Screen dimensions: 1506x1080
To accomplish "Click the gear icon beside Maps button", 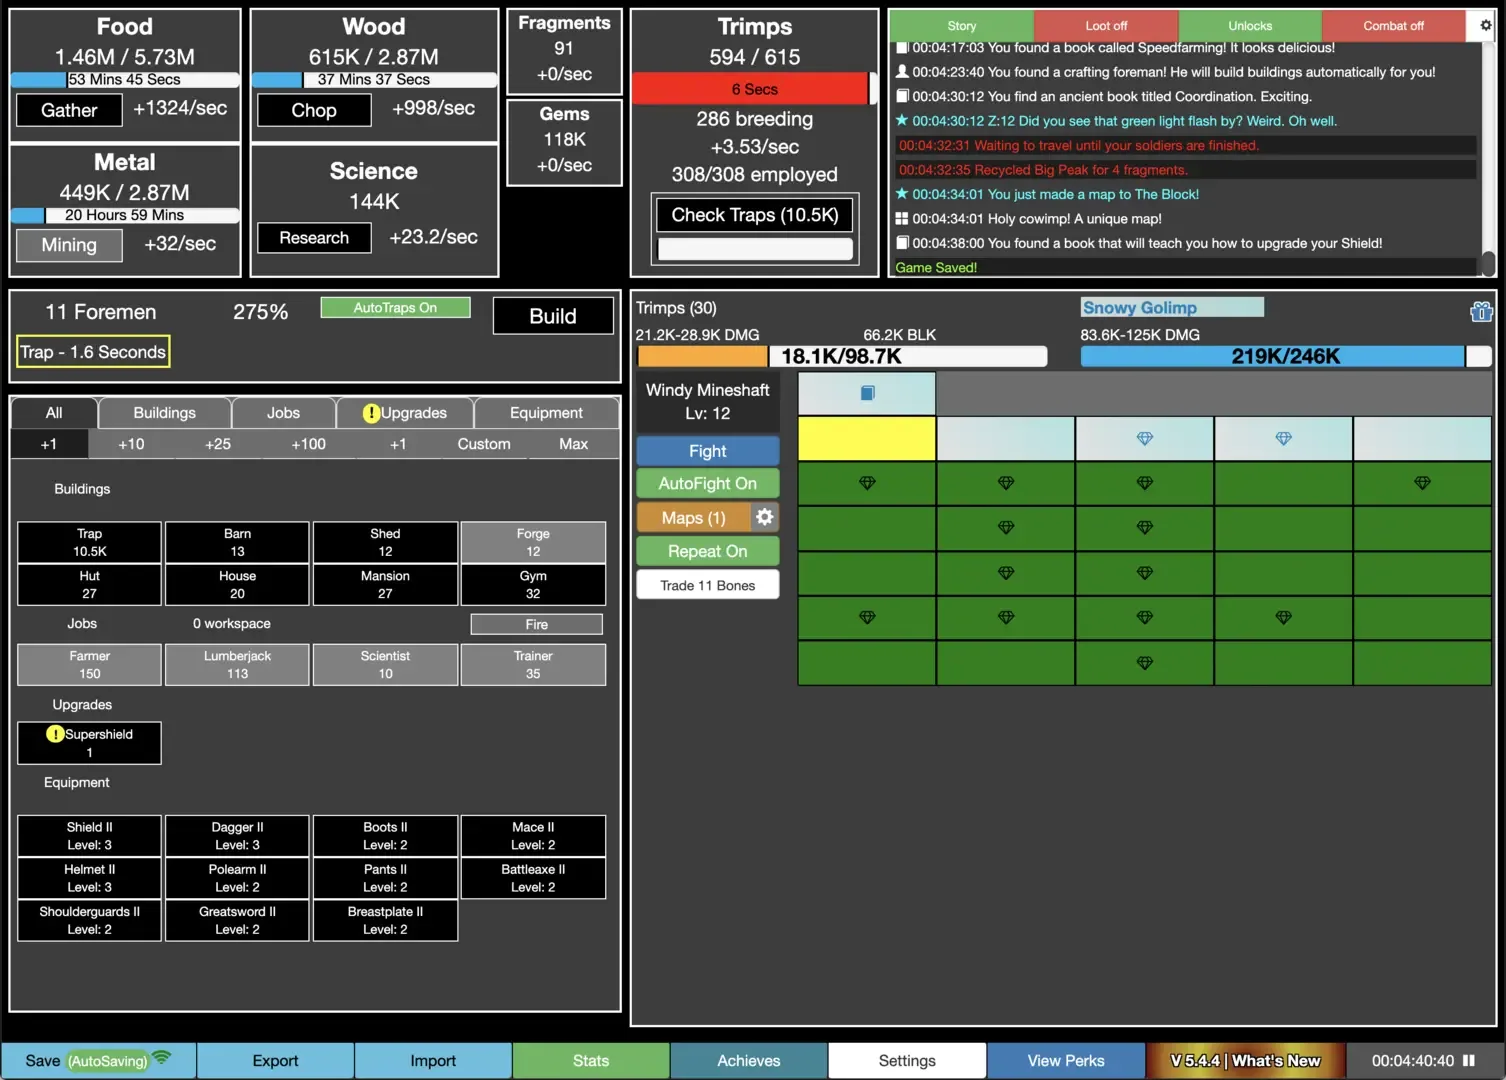I will pos(765,517).
